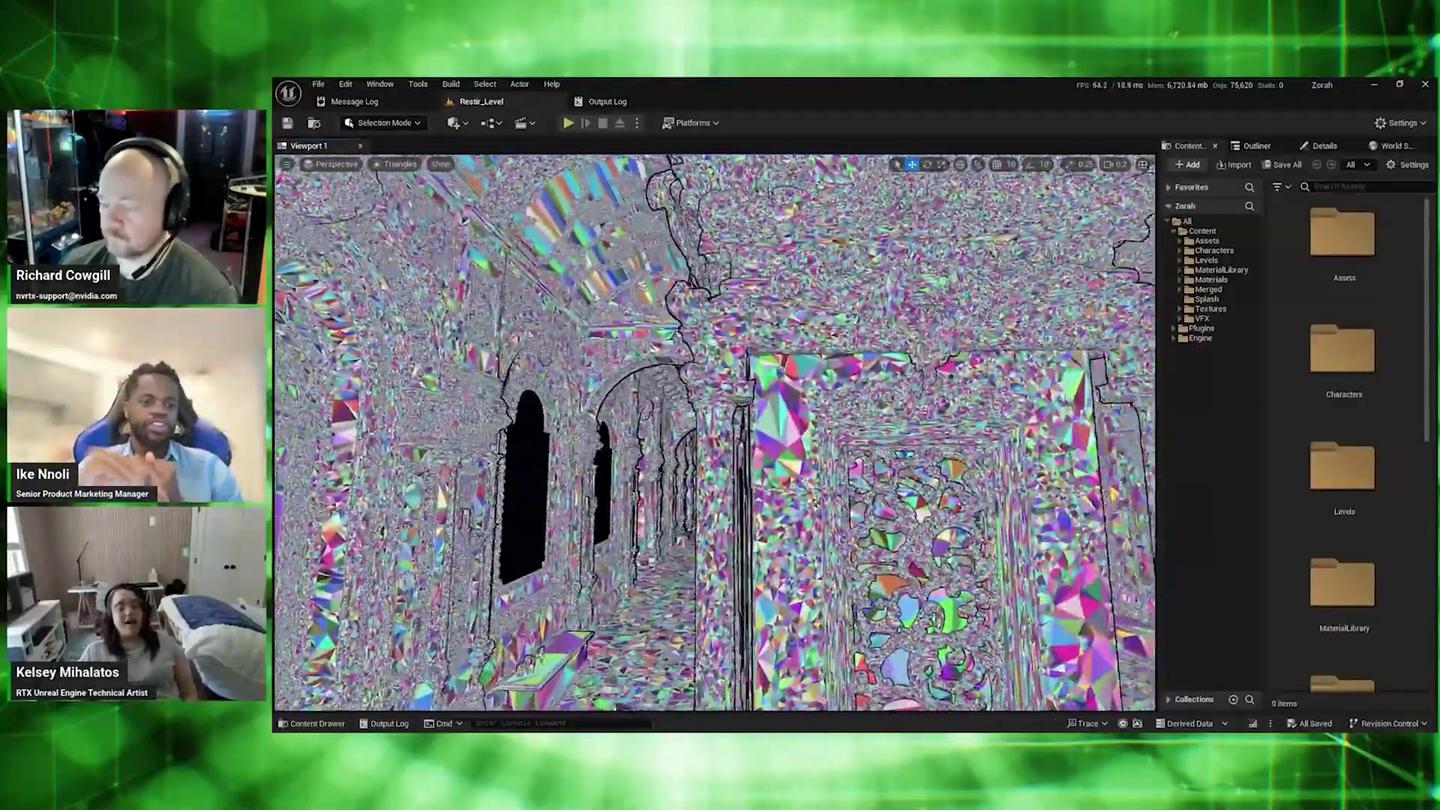Adjust camera speed setting in viewport toolbar
Screen dimensions: 1440x810
[x=1116, y=164]
